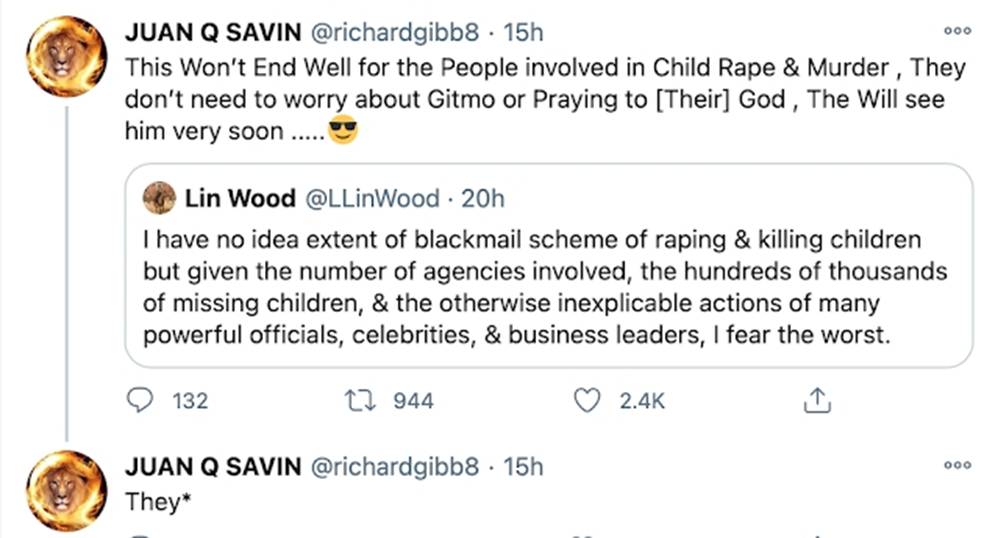Open the more options menu on the "They*" reply

point(957,466)
